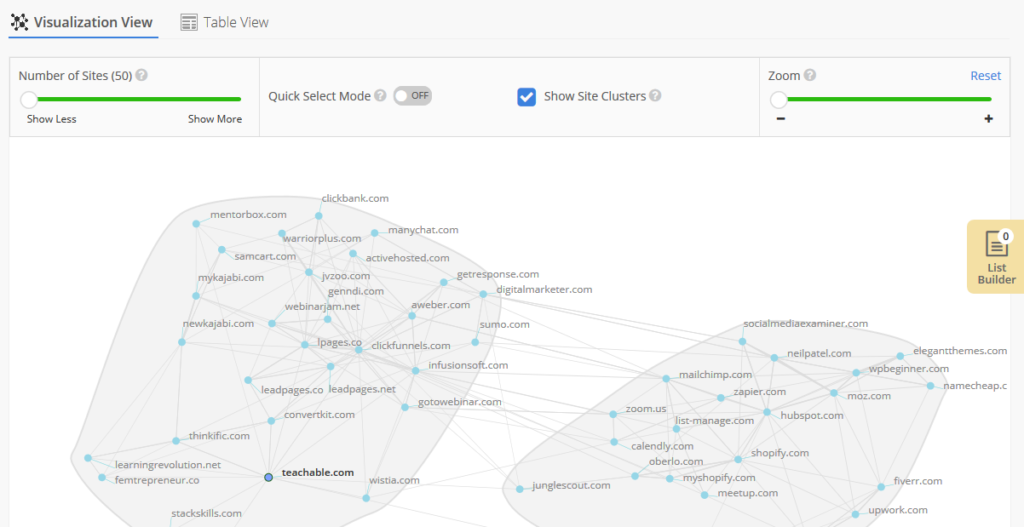The image size is (1024, 527).
Task: Click the Visualization View network icon
Action: (x=19, y=22)
